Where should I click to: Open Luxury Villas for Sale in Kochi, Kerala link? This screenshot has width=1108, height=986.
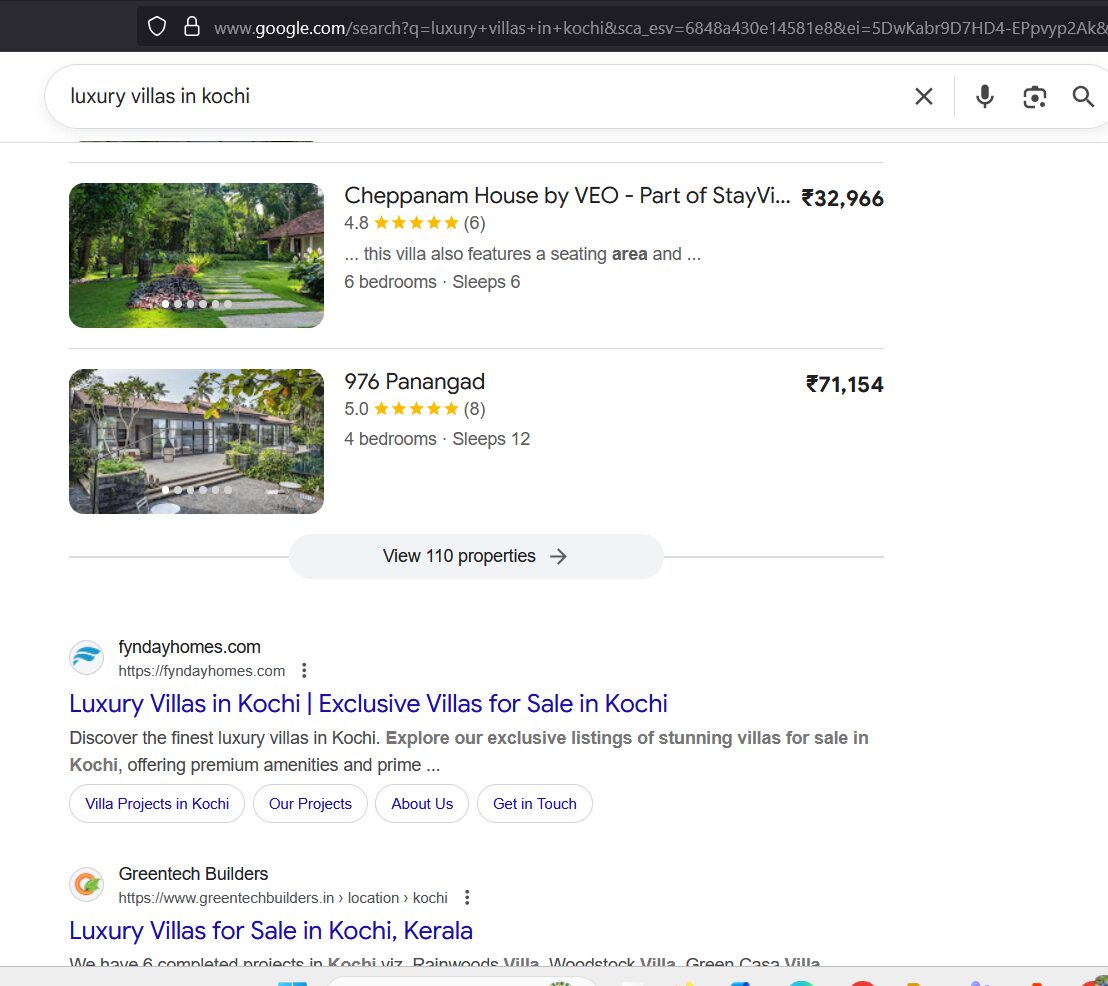tap(271, 930)
